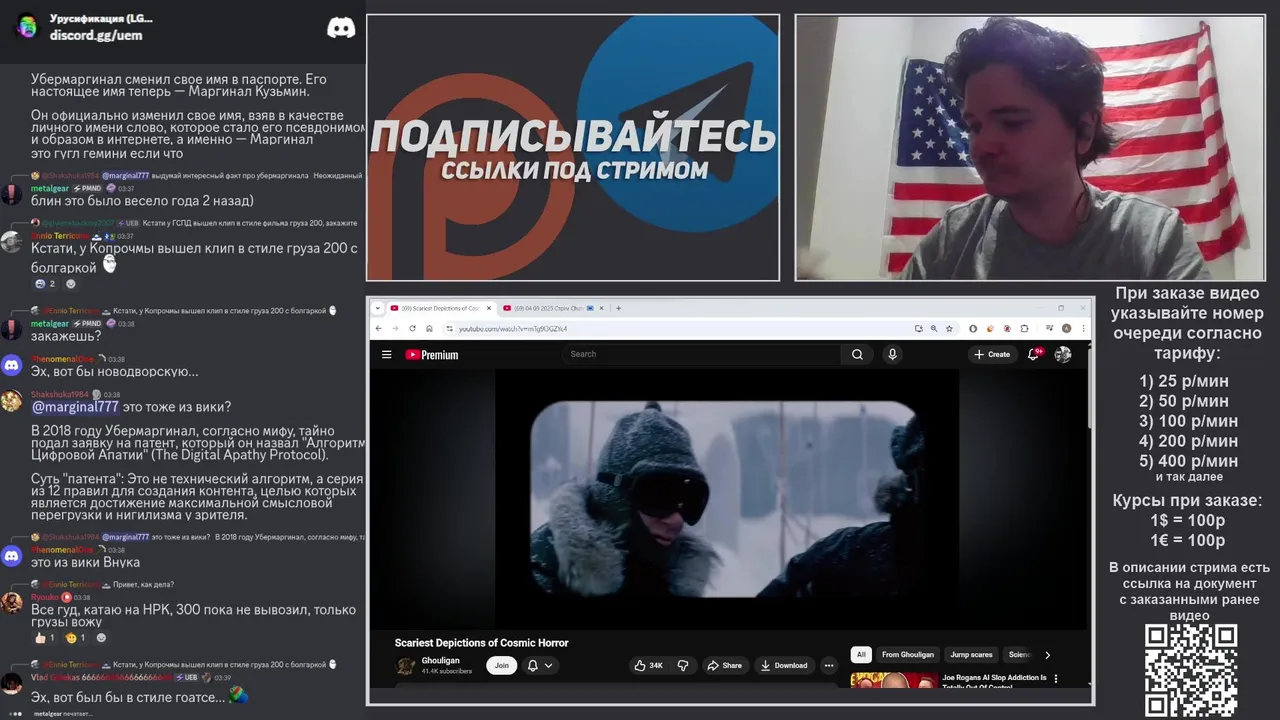
Task: Click the 41.4K subscribers text
Action: tap(447, 671)
